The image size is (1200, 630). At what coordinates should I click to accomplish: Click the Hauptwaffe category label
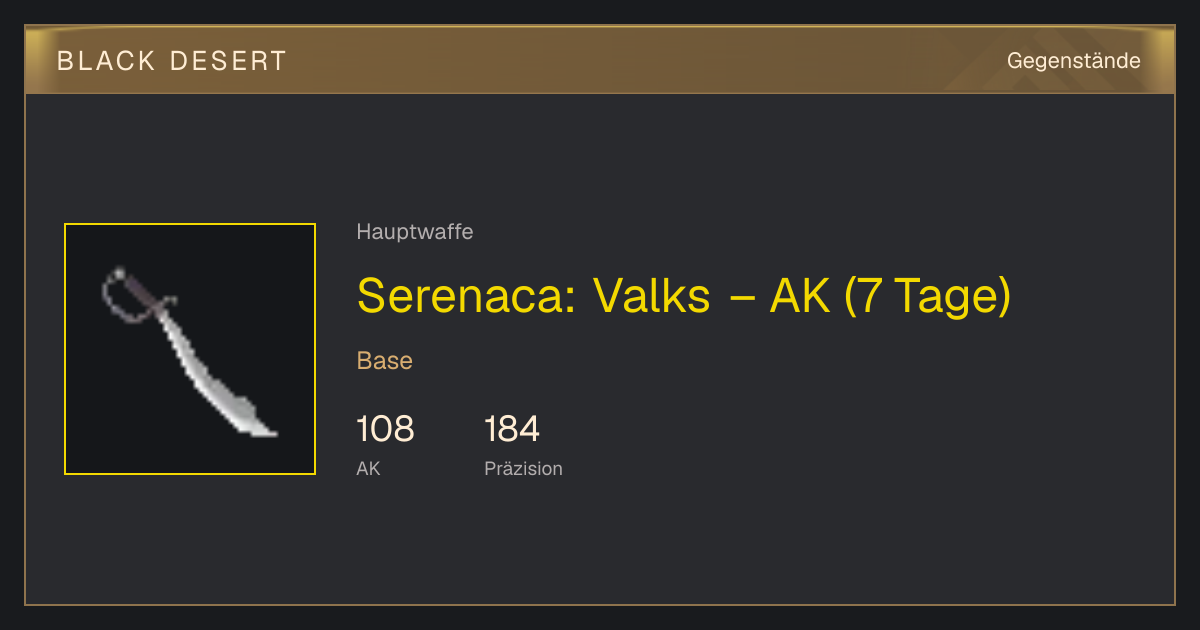[415, 232]
